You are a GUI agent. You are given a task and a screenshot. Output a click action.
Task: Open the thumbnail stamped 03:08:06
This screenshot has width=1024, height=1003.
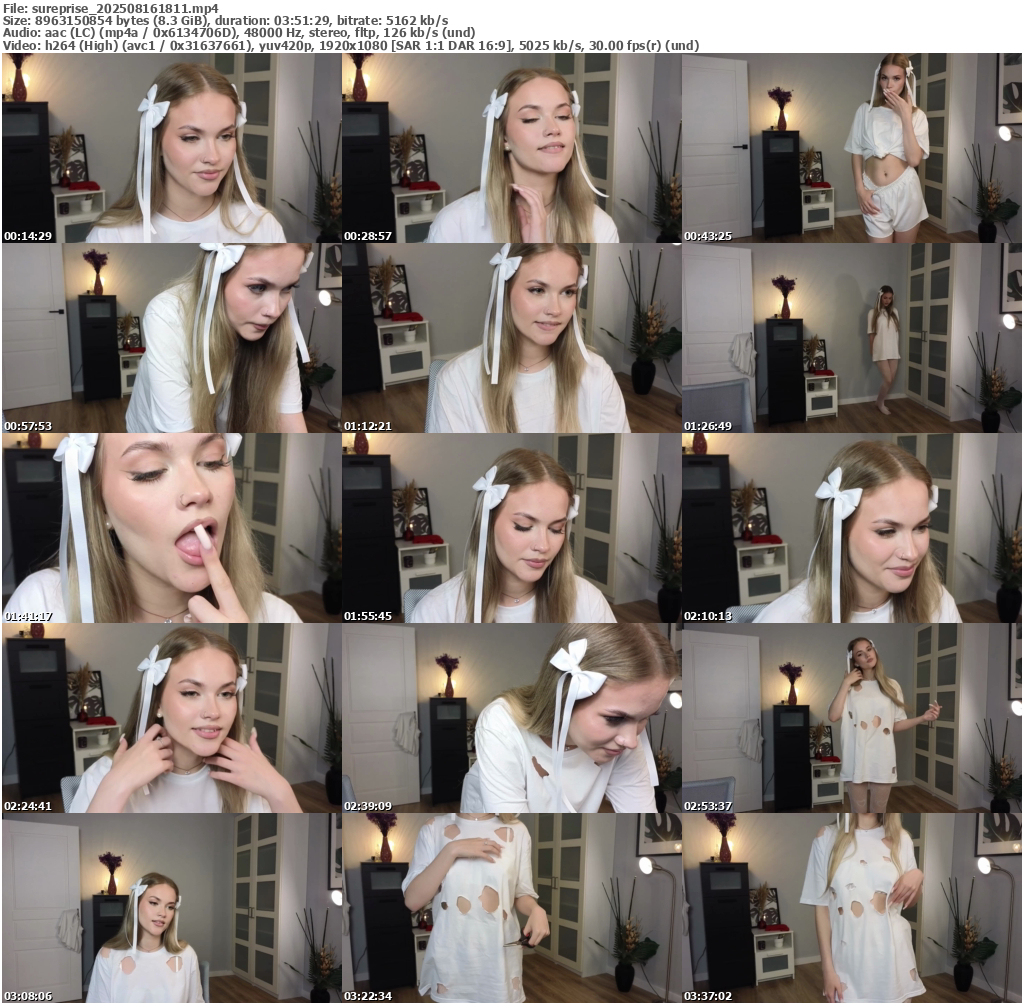[171, 908]
